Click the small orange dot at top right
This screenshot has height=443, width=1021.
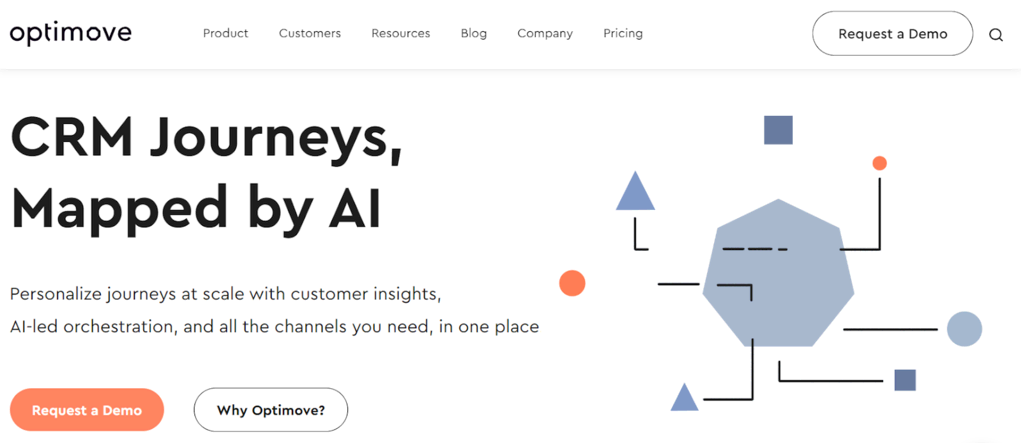pyautogui.click(x=879, y=163)
